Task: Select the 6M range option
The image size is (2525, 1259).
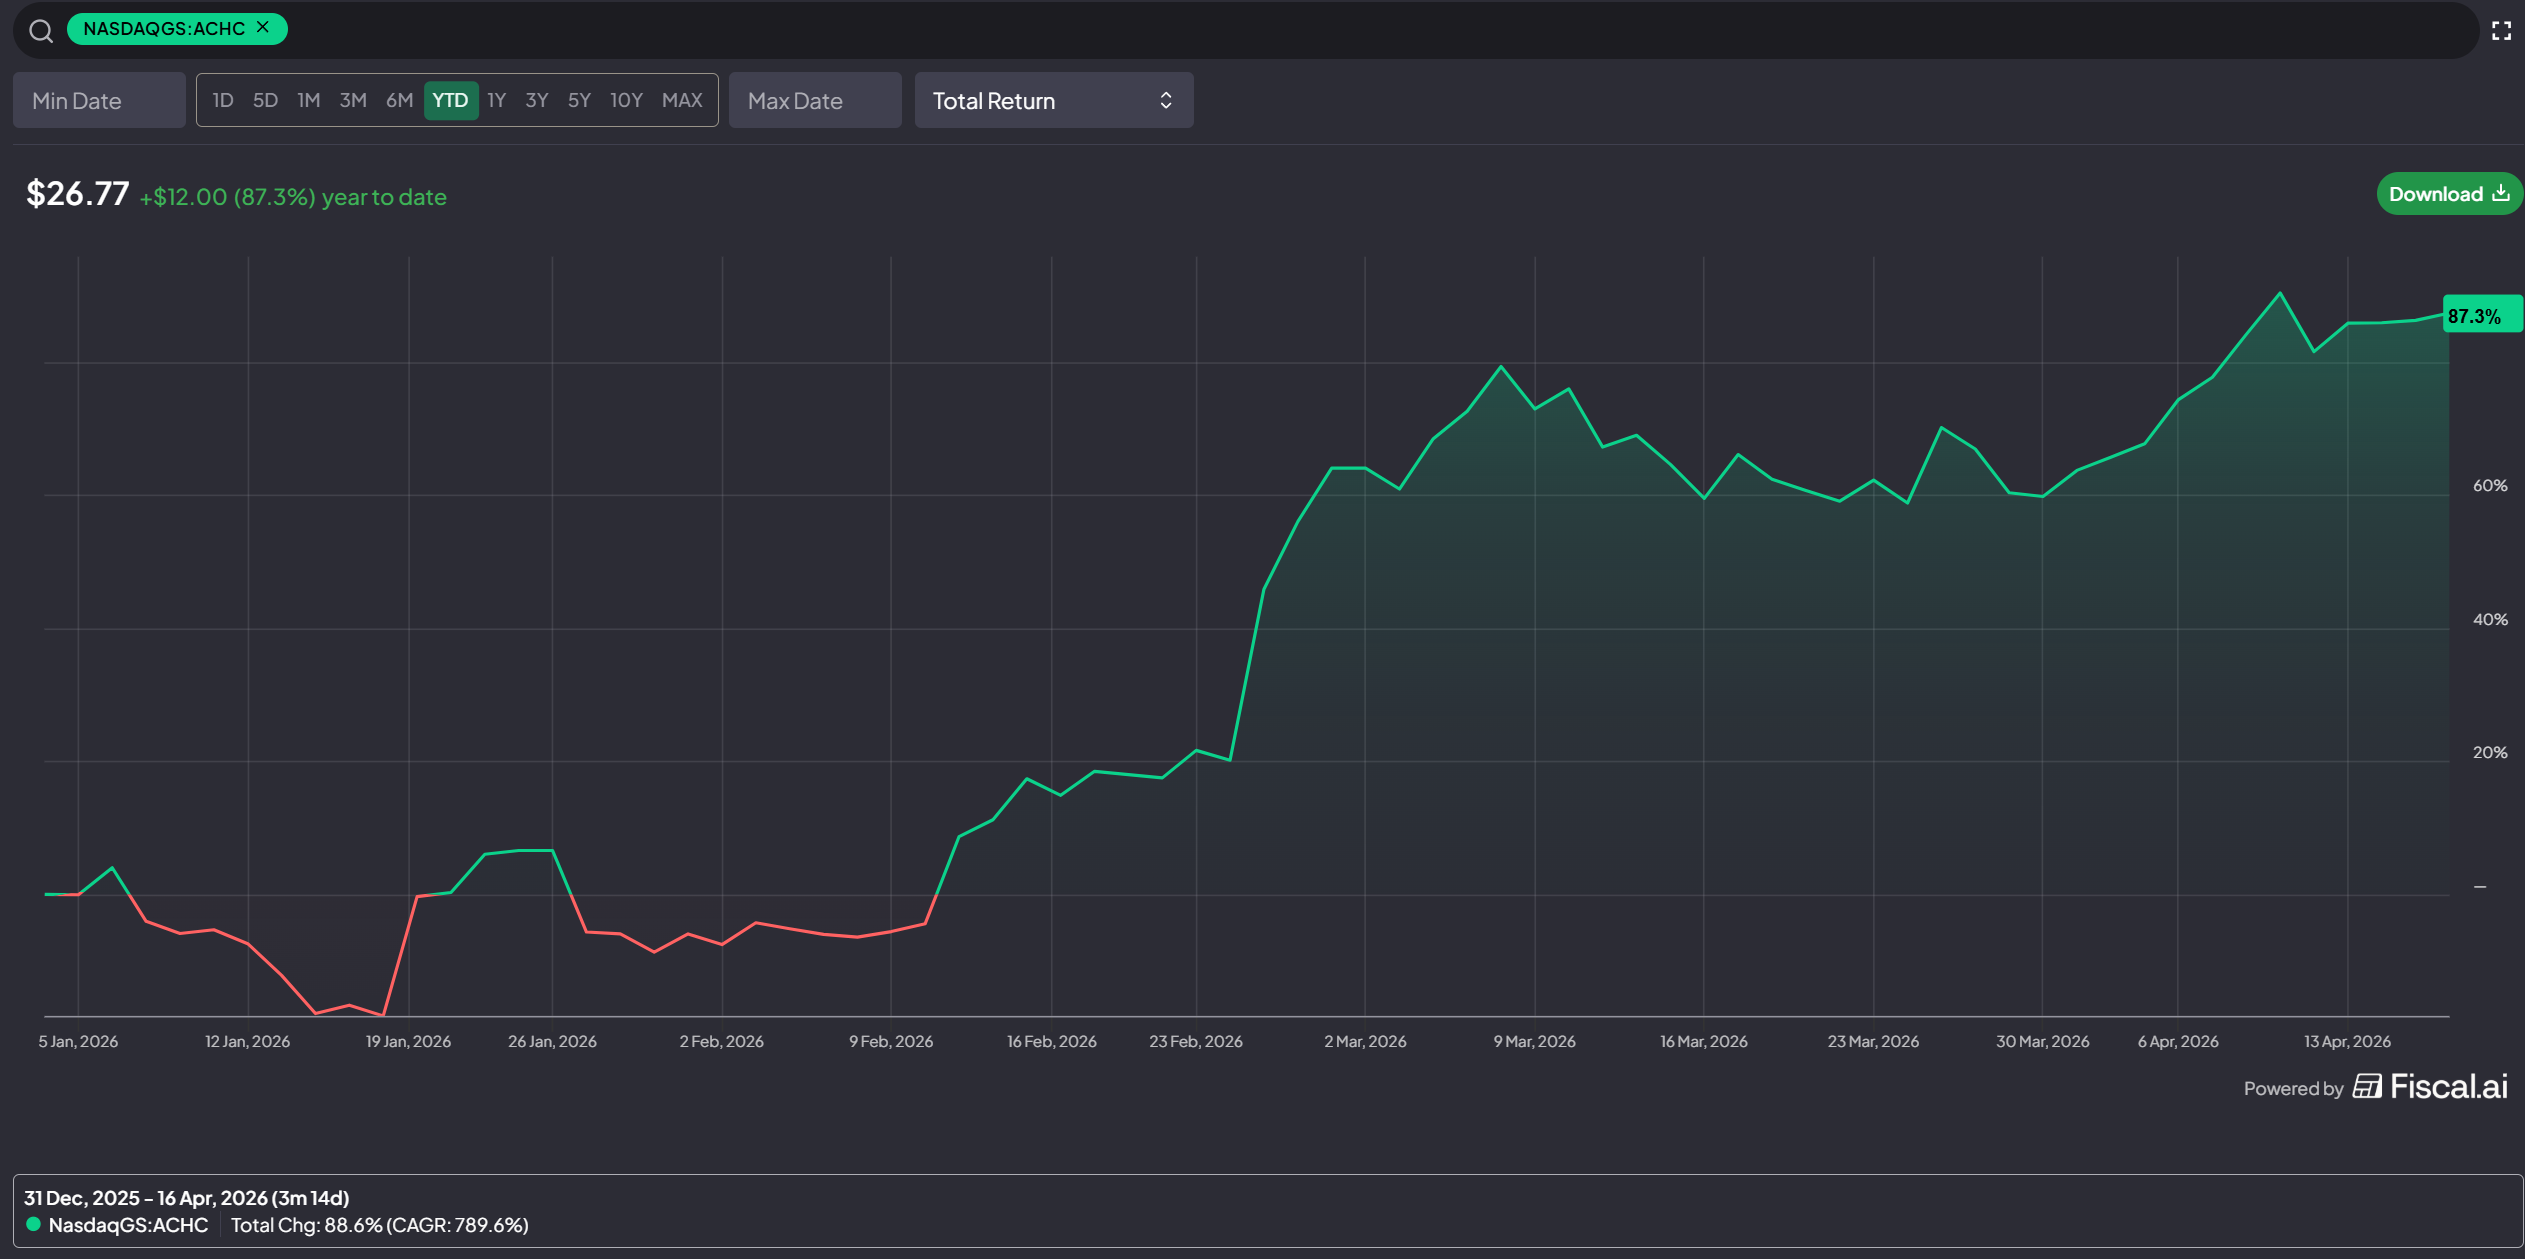Action: point(399,100)
